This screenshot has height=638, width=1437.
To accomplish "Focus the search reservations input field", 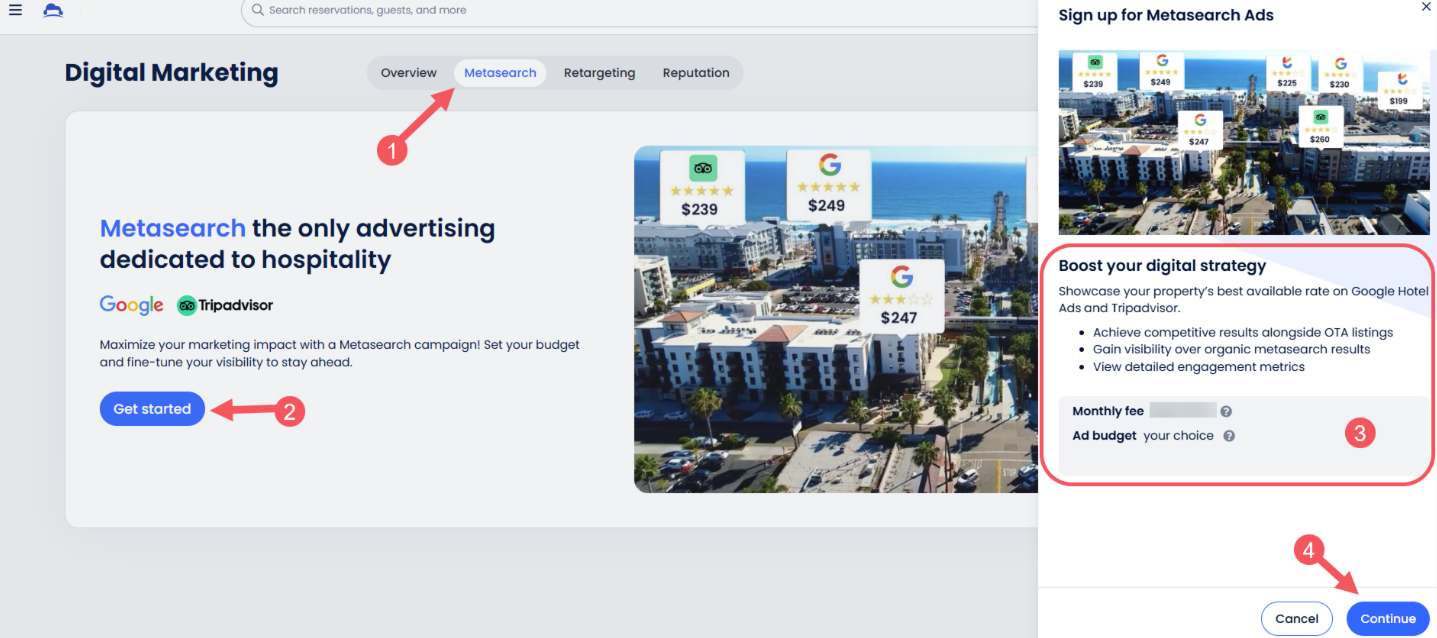I will (600, 10).
